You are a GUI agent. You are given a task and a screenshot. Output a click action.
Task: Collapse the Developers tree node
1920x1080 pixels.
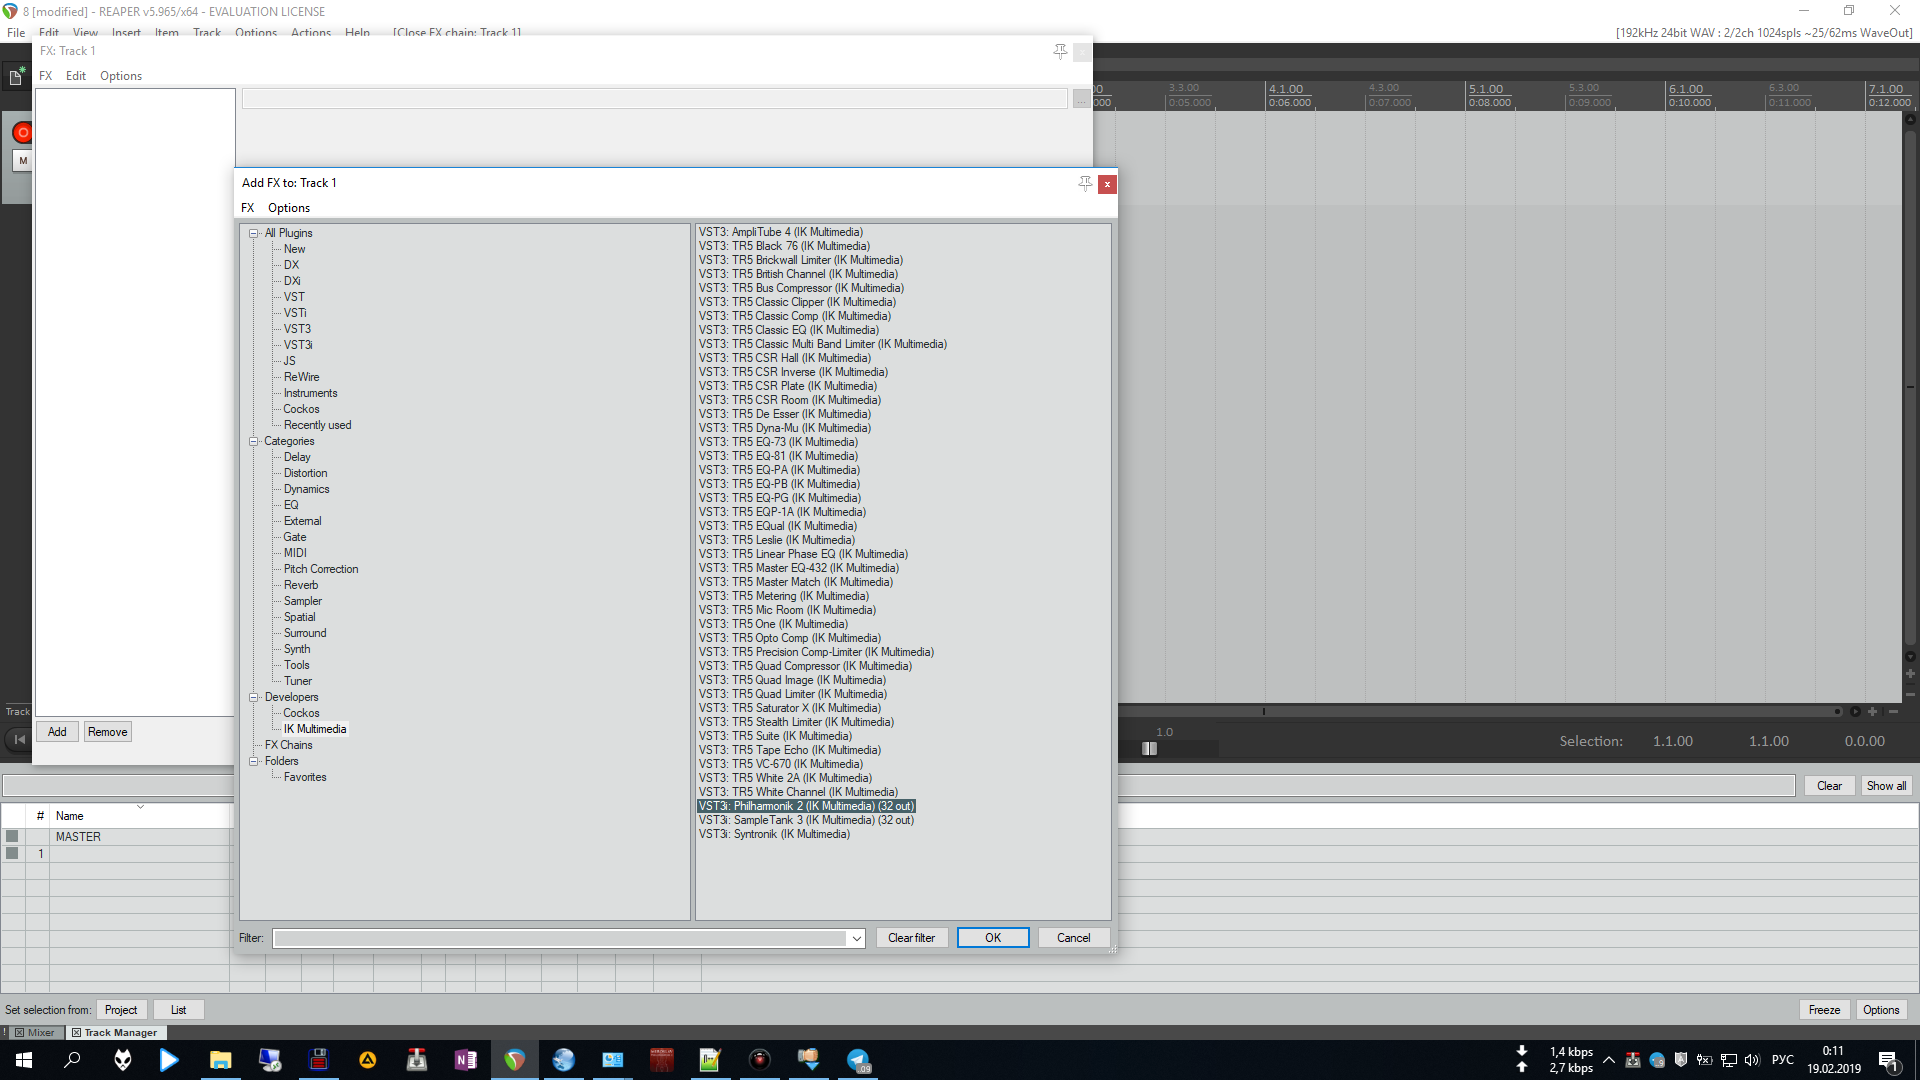click(254, 697)
